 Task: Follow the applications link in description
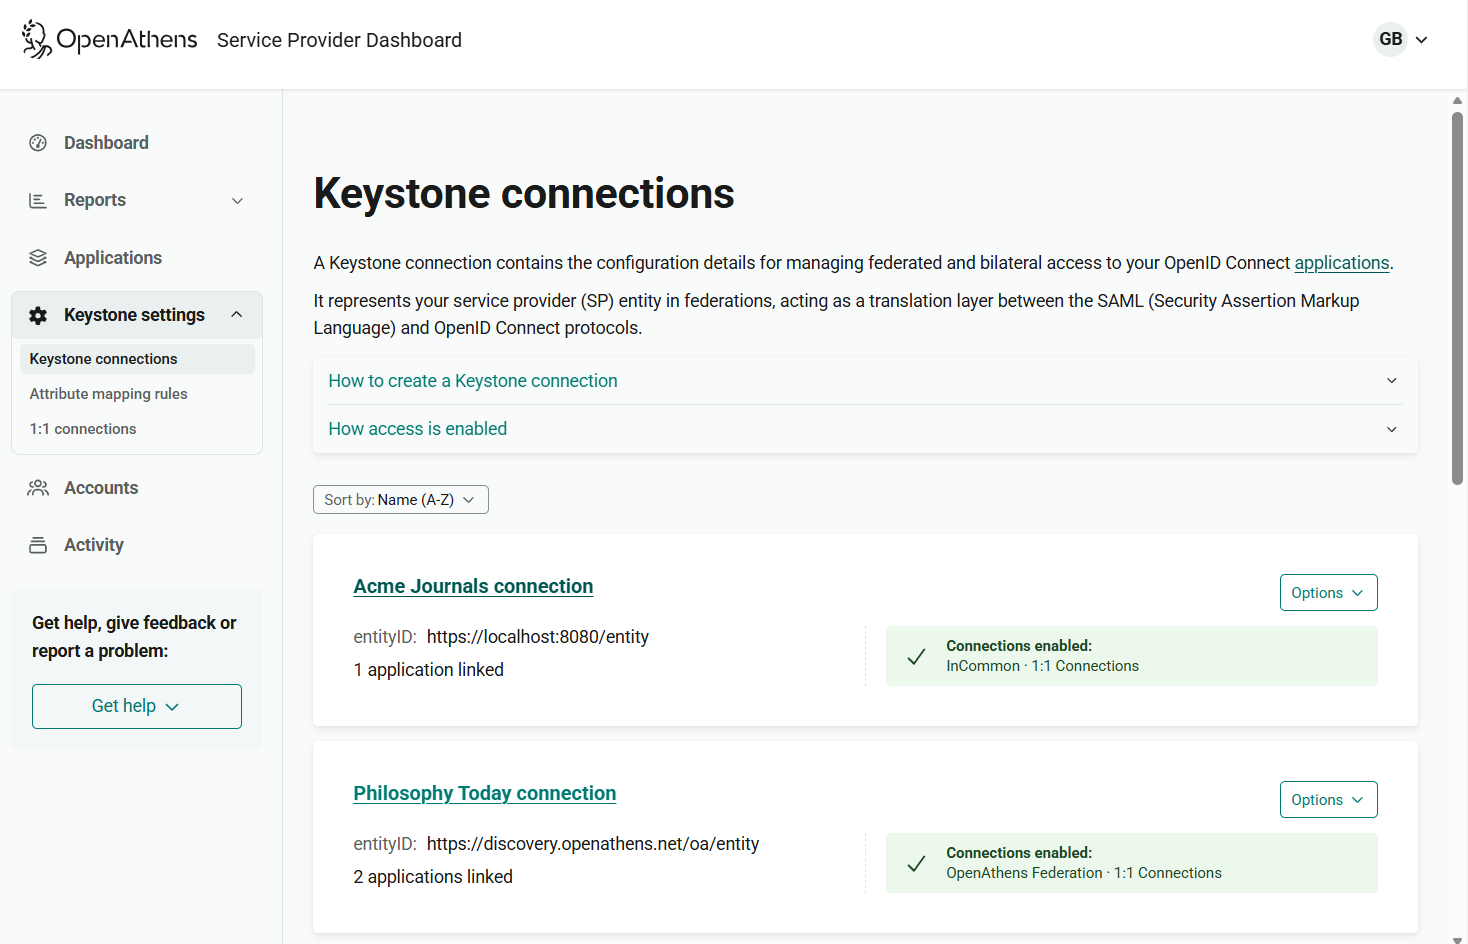pos(1342,263)
